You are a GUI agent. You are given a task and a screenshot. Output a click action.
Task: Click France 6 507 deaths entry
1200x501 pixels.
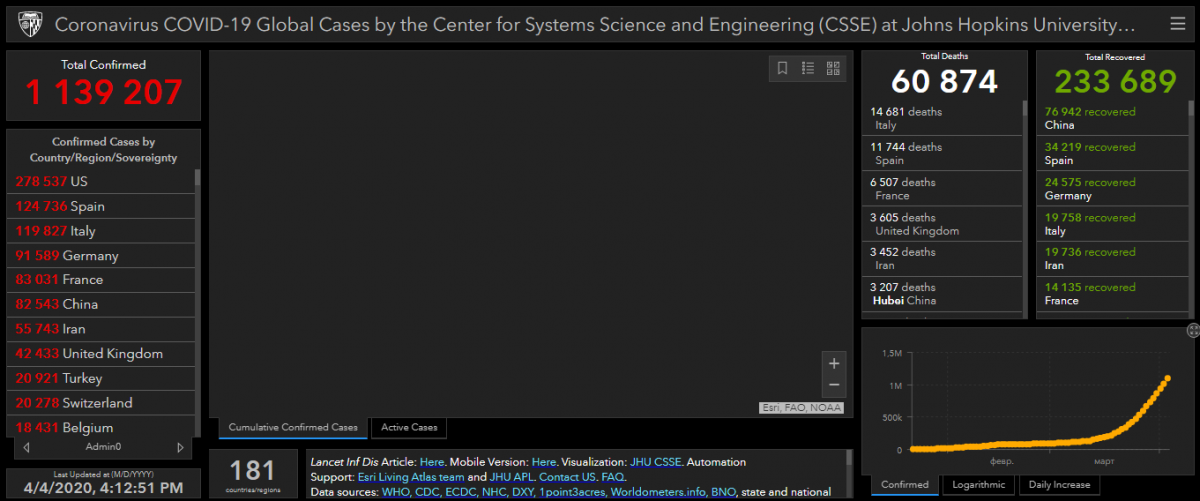[941, 189]
